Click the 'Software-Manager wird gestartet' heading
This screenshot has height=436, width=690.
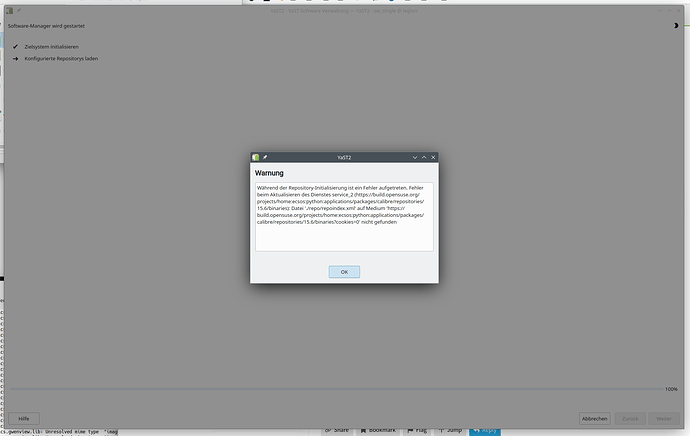point(46,26)
